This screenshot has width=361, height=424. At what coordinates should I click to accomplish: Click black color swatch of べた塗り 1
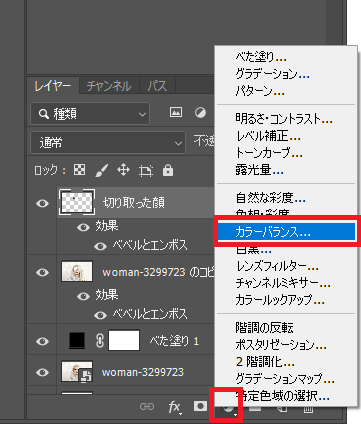tap(77, 341)
